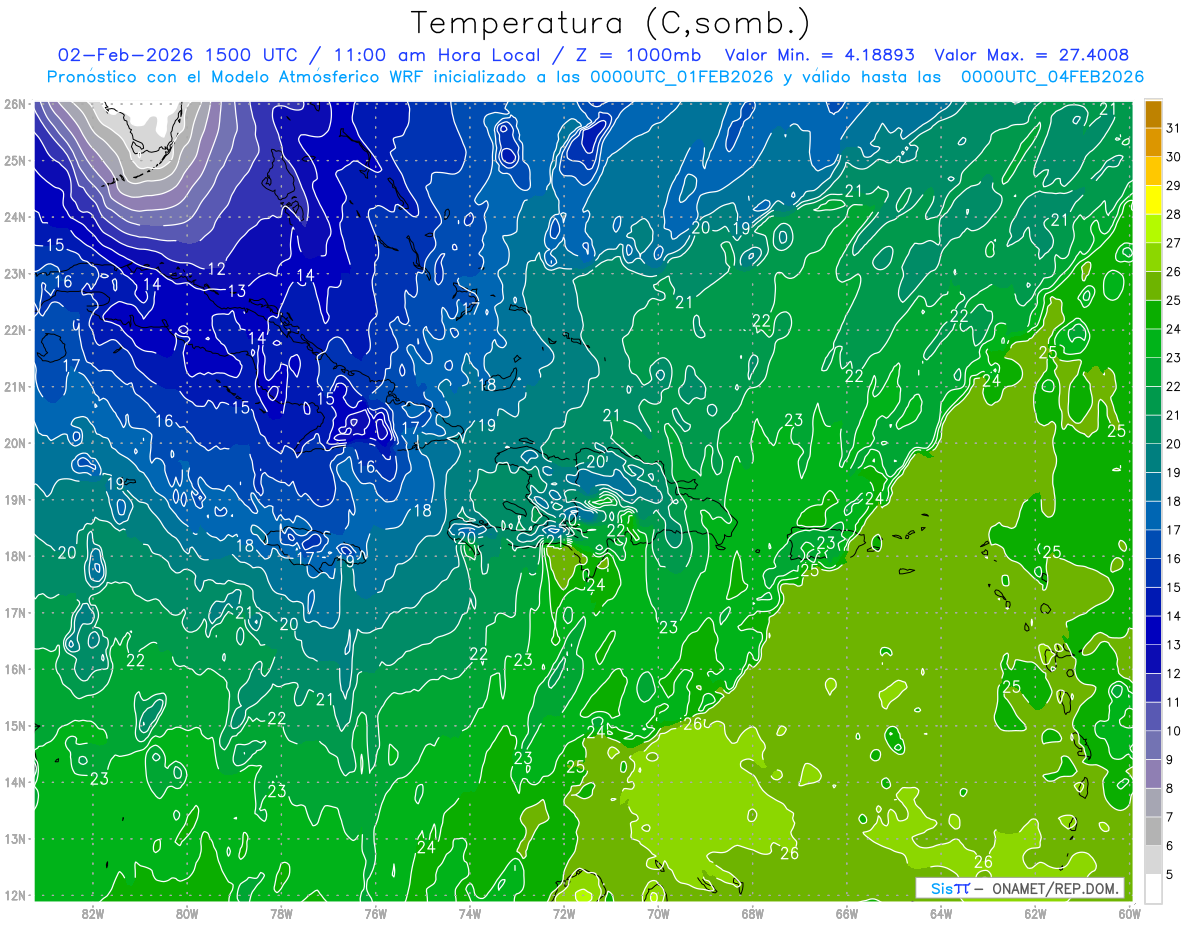
Task: Click the 23N latitude axis label
Action: click(x=14, y=274)
